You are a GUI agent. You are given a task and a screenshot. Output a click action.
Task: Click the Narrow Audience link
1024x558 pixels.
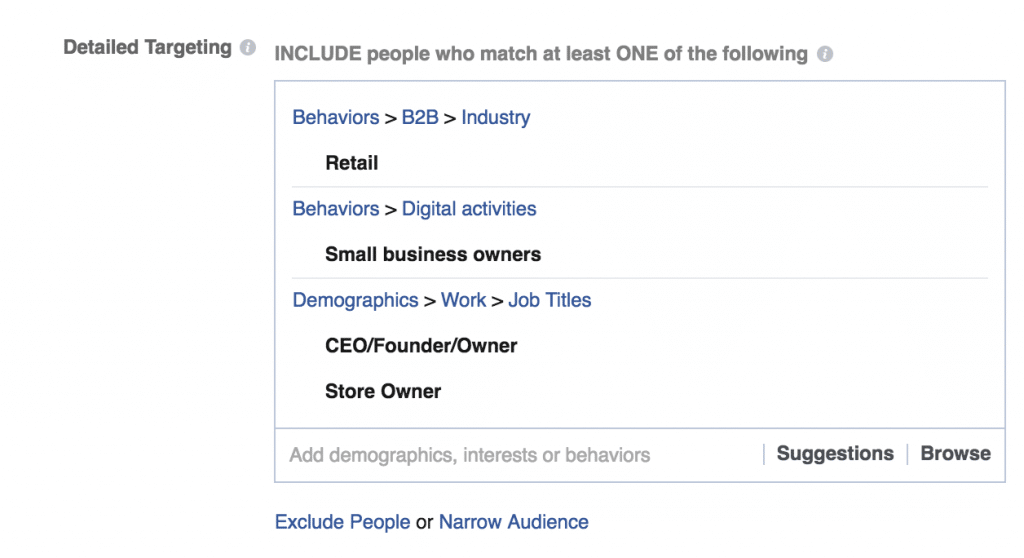tap(513, 522)
